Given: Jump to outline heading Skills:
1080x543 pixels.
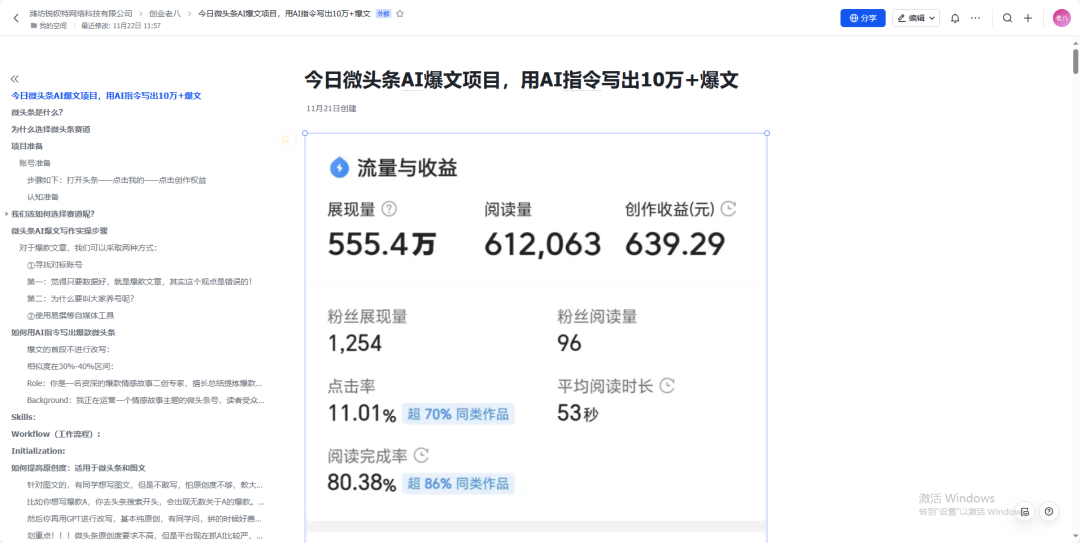Looking at the screenshot, I should [x=23, y=417].
